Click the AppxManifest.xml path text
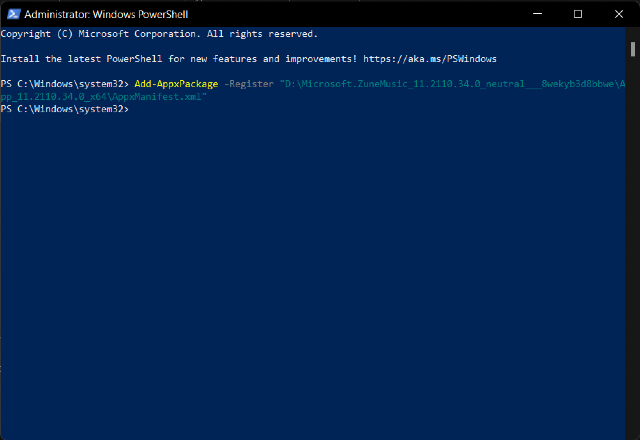 pos(158,97)
